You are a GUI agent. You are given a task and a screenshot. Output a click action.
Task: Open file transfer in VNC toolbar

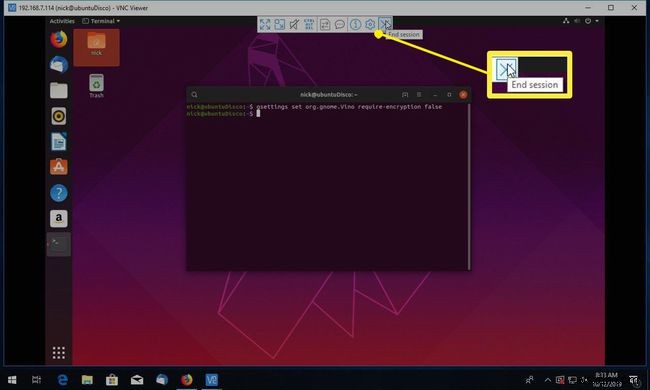click(325, 24)
